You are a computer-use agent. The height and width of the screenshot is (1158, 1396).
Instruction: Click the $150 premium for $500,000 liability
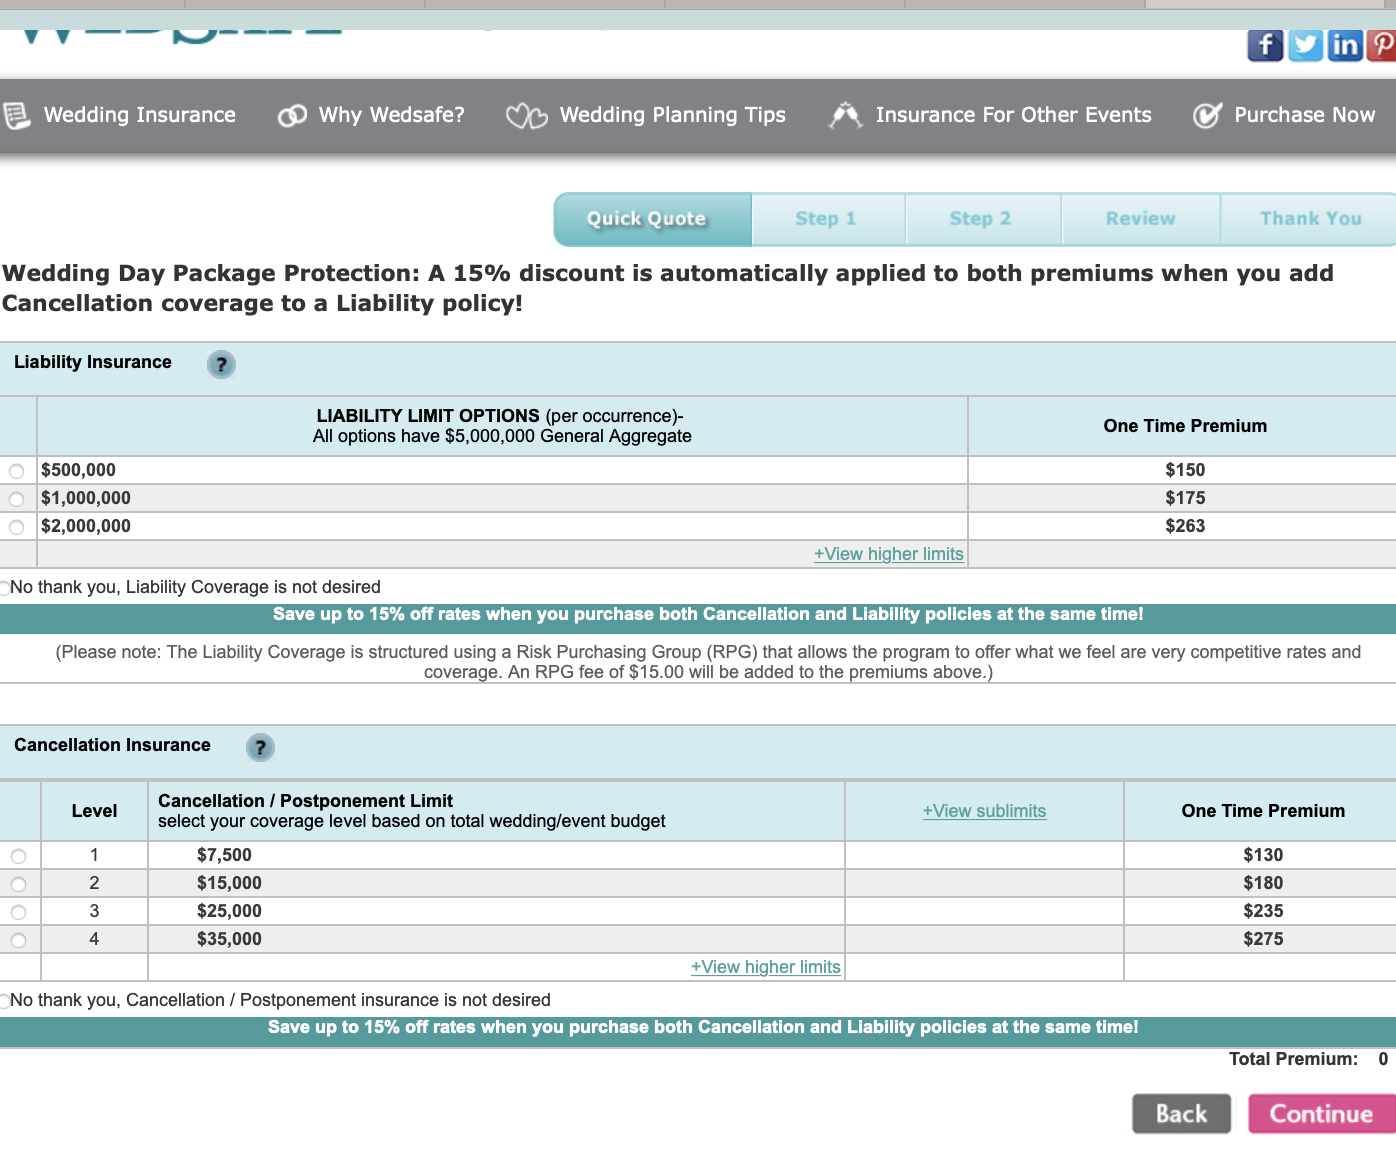(x=1185, y=470)
